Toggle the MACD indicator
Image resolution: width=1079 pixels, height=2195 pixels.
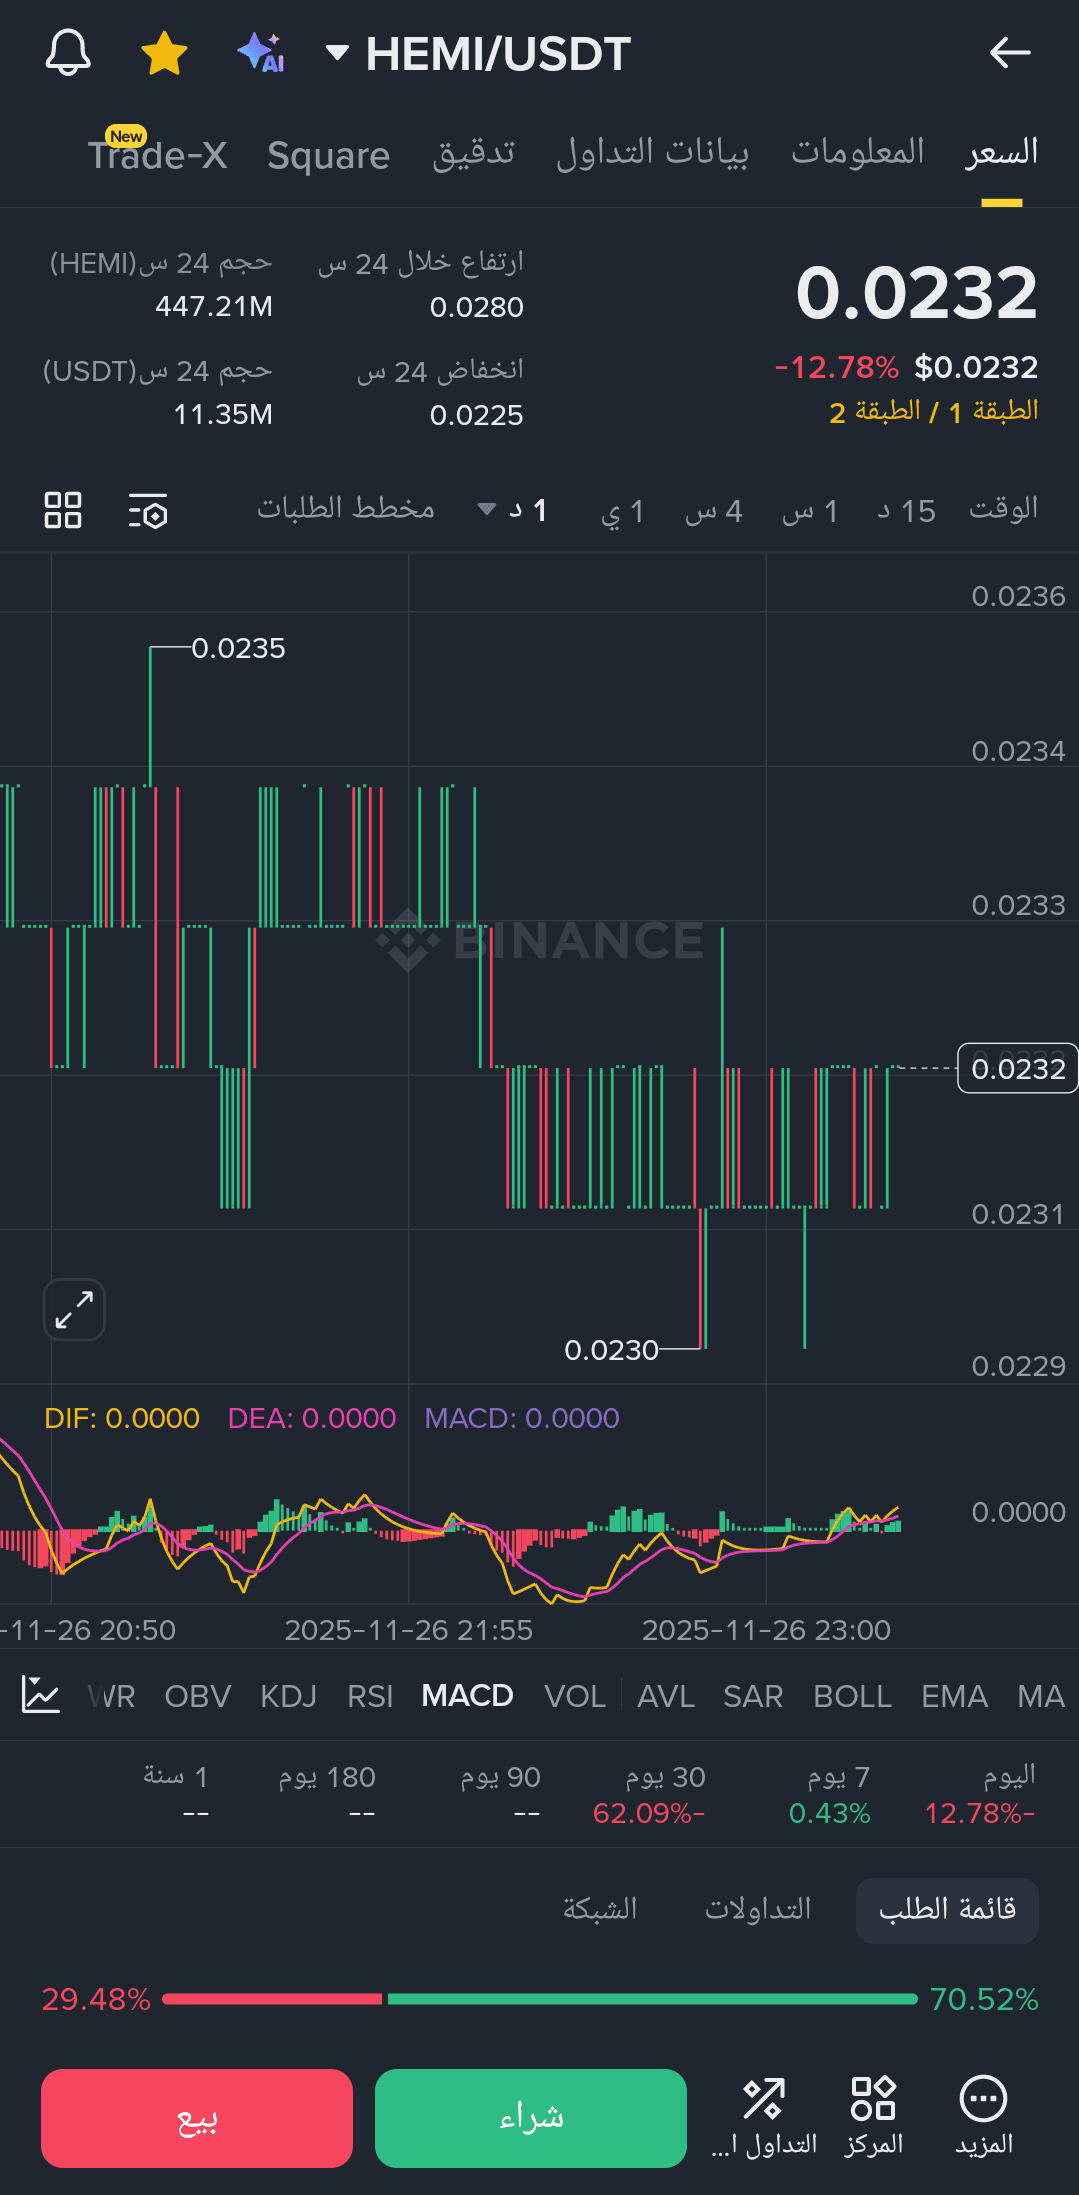(467, 1696)
